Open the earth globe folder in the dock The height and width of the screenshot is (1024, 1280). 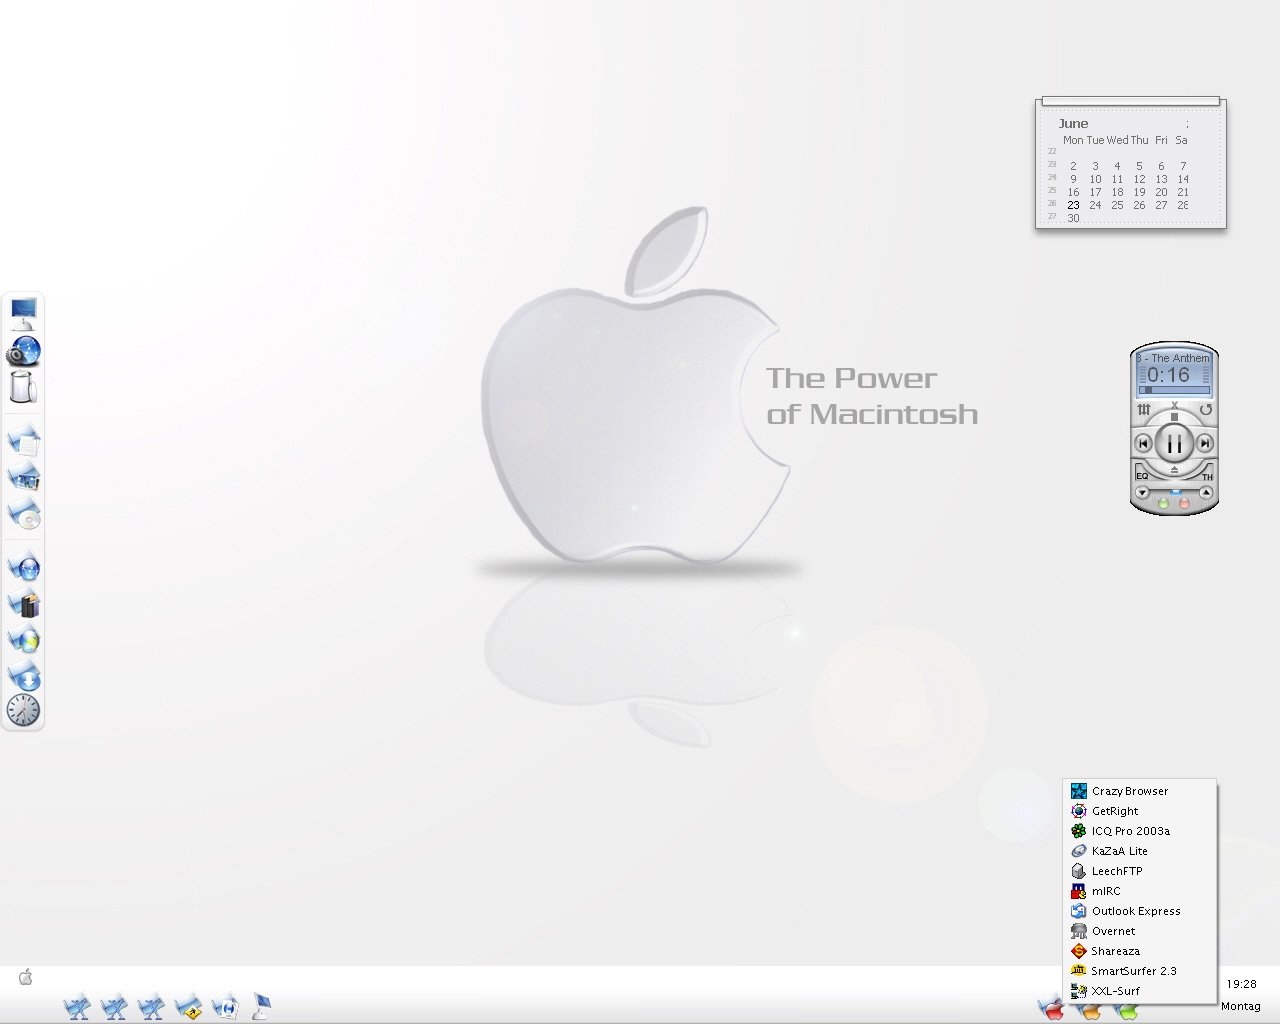(x=24, y=640)
